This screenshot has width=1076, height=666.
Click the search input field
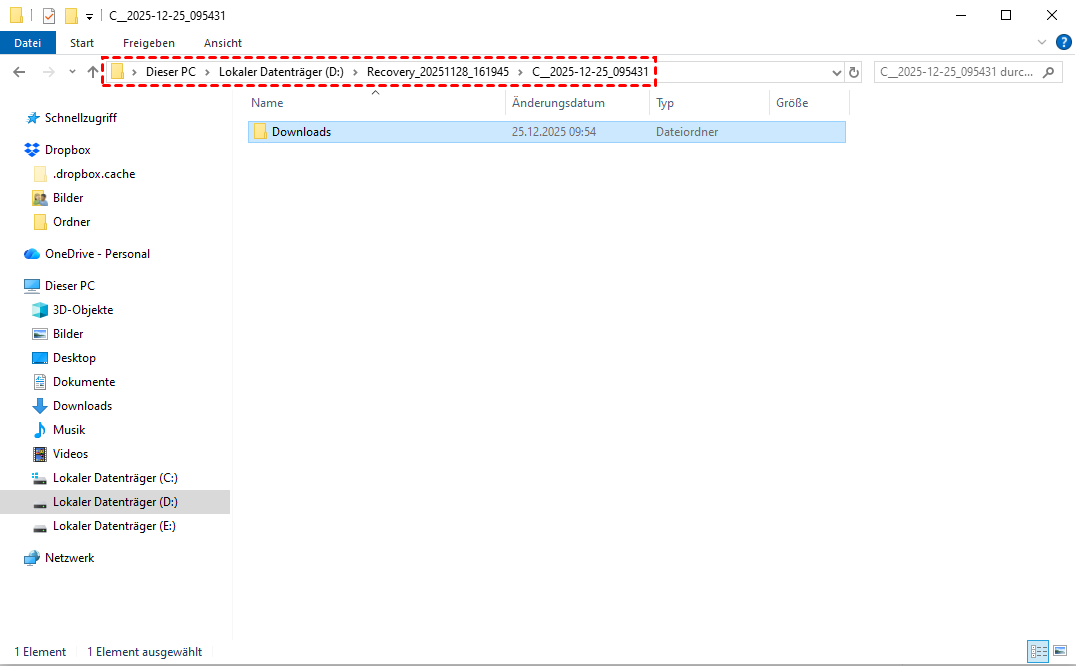coord(955,72)
